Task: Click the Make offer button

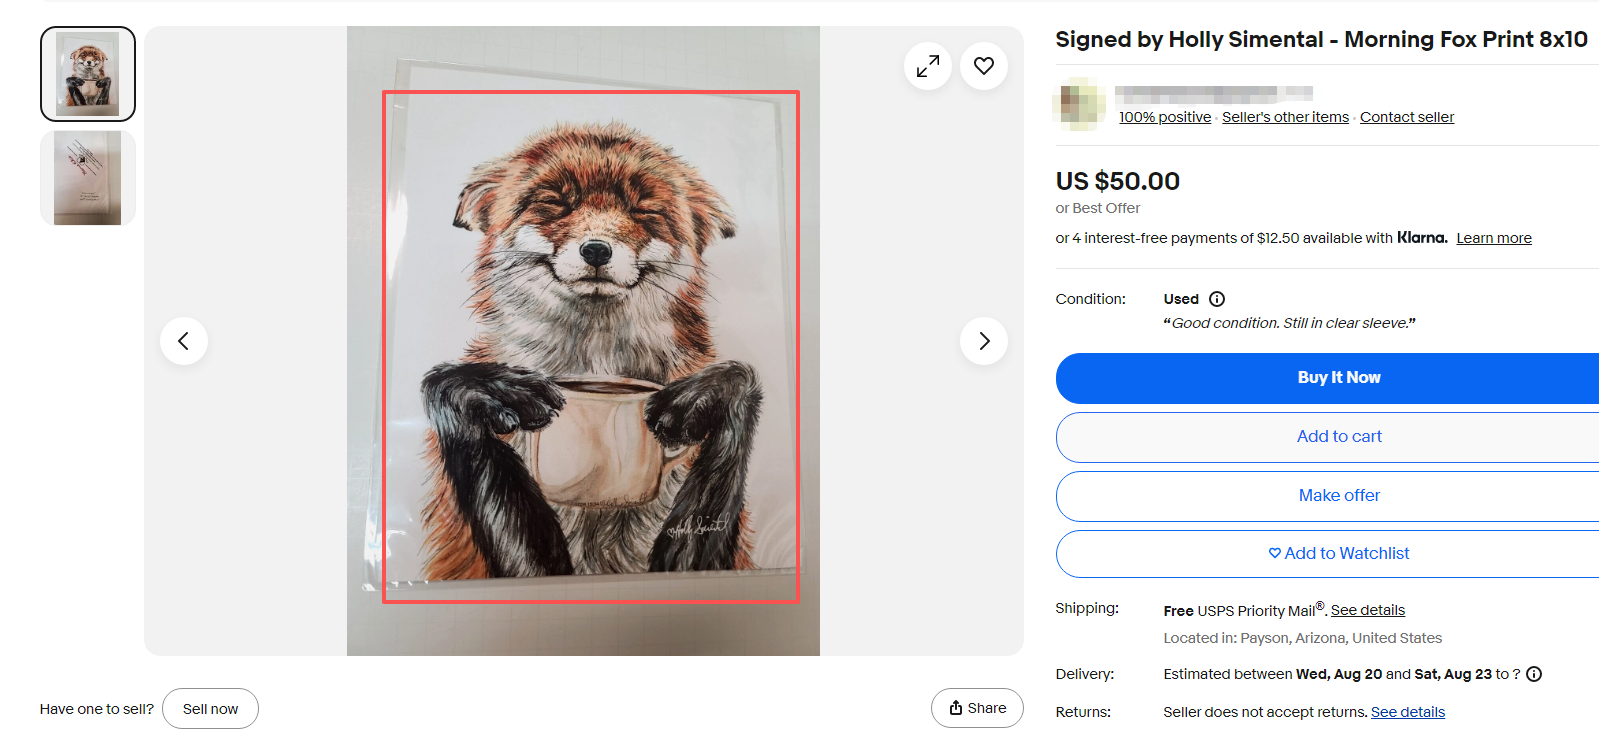Action: click(1338, 496)
